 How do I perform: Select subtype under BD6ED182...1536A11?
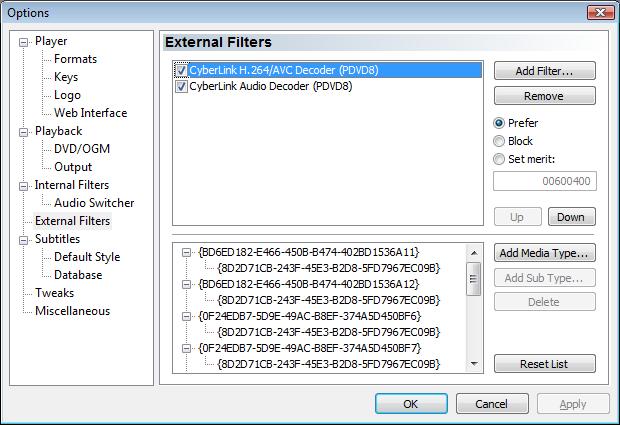coord(329,268)
